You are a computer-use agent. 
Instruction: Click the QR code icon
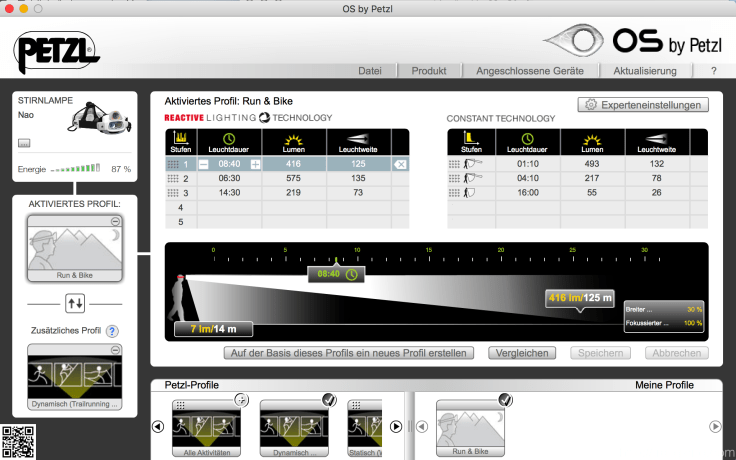click(19, 442)
